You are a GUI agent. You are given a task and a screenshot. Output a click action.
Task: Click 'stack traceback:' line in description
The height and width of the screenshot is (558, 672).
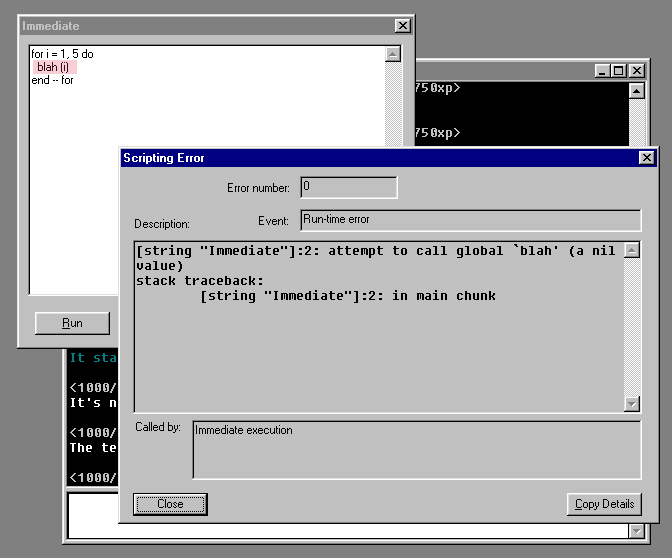[x=200, y=281]
